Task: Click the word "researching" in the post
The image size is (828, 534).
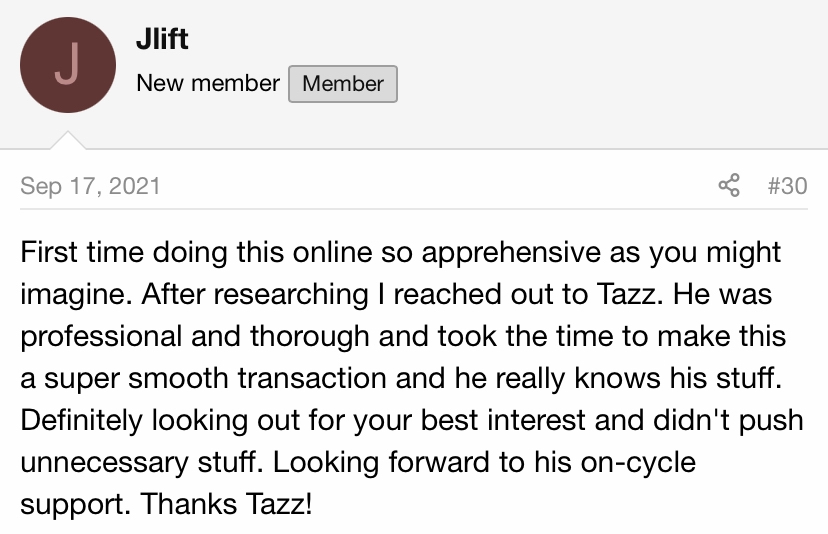Action: click(x=291, y=295)
